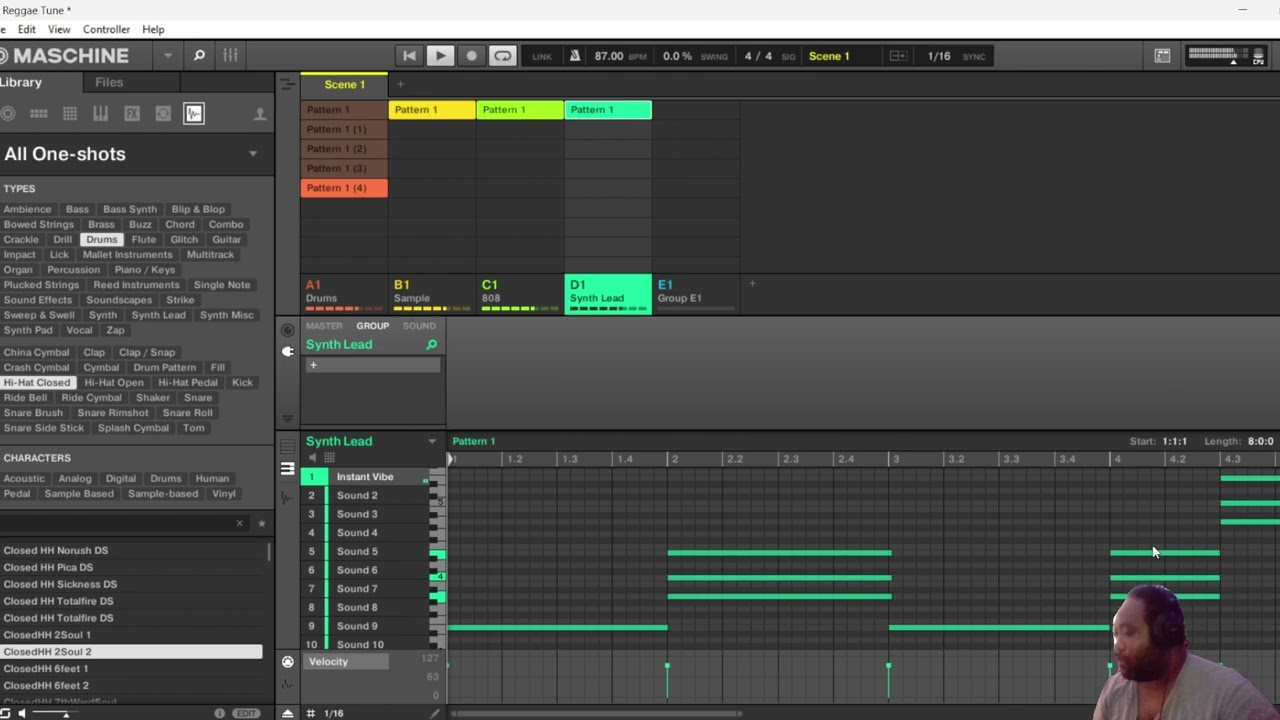The height and width of the screenshot is (720, 1280).
Task: Open the All One-shots dropdown
Action: pos(253,154)
